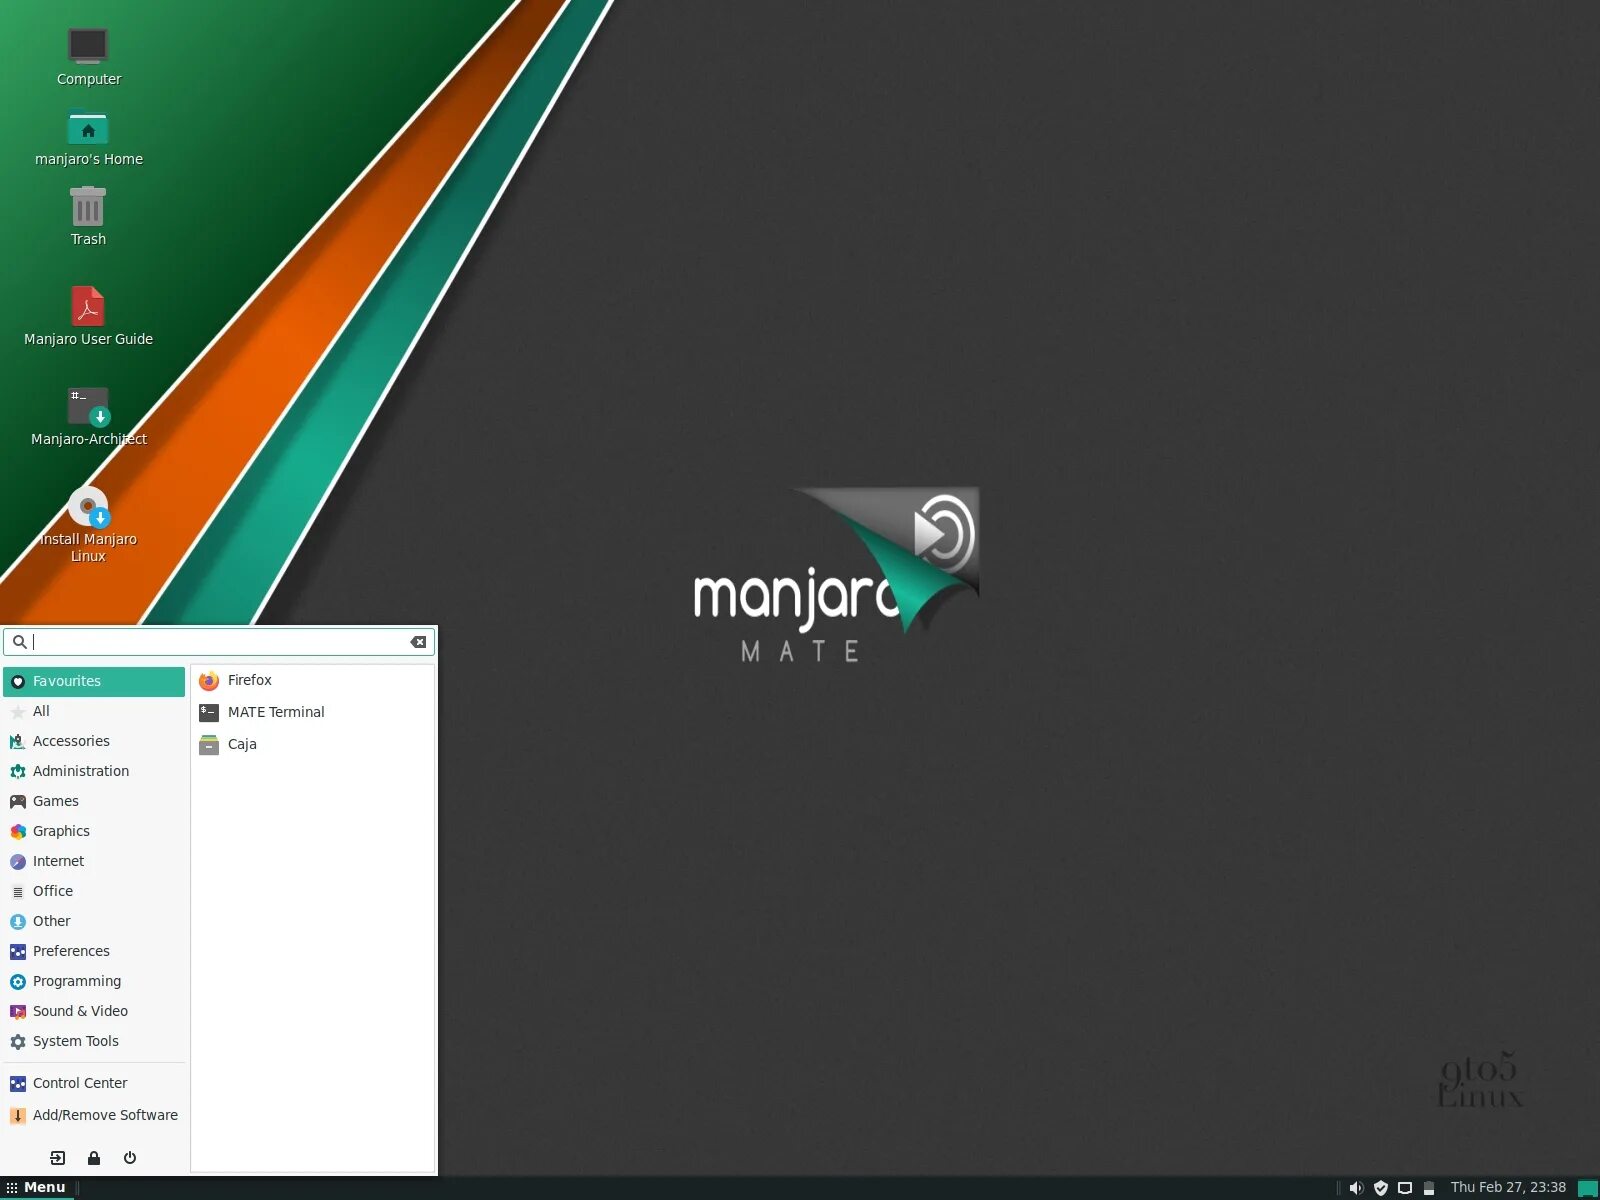Click the log out icon in menu
This screenshot has height=1200, width=1600.
coord(58,1158)
